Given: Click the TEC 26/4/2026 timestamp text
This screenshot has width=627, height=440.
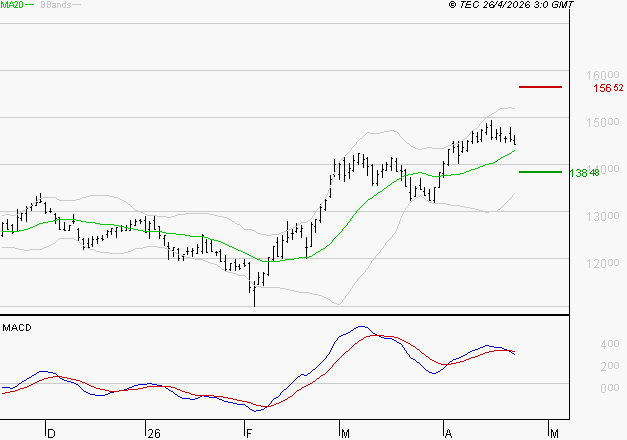Looking at the screenshot, I should [x=511, y=5].
